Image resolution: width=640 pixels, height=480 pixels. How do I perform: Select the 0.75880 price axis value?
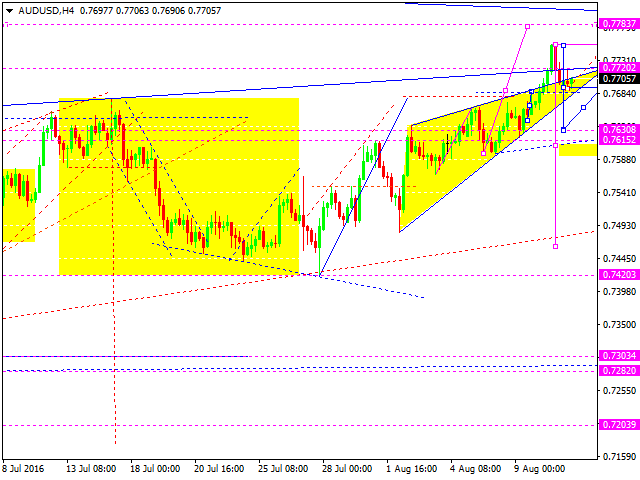point(619,159)
